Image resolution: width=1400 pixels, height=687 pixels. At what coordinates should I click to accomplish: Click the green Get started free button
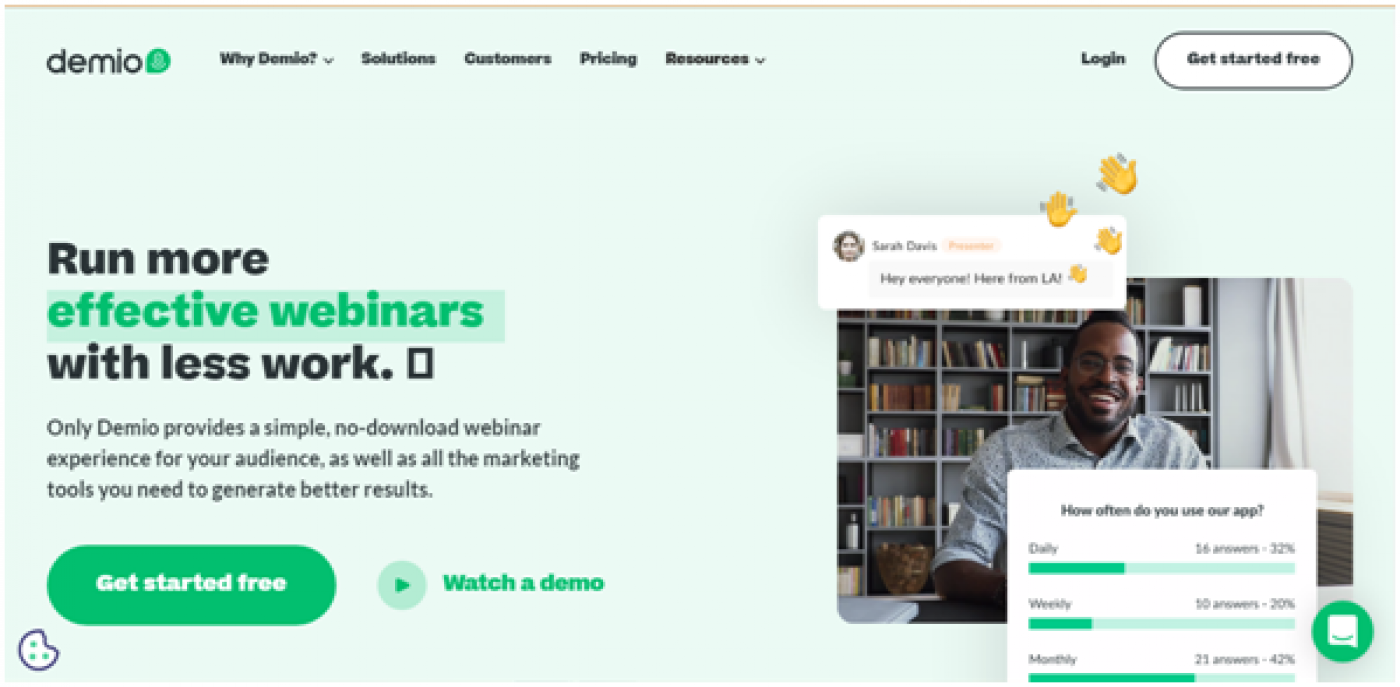click(x=191, y=585)
